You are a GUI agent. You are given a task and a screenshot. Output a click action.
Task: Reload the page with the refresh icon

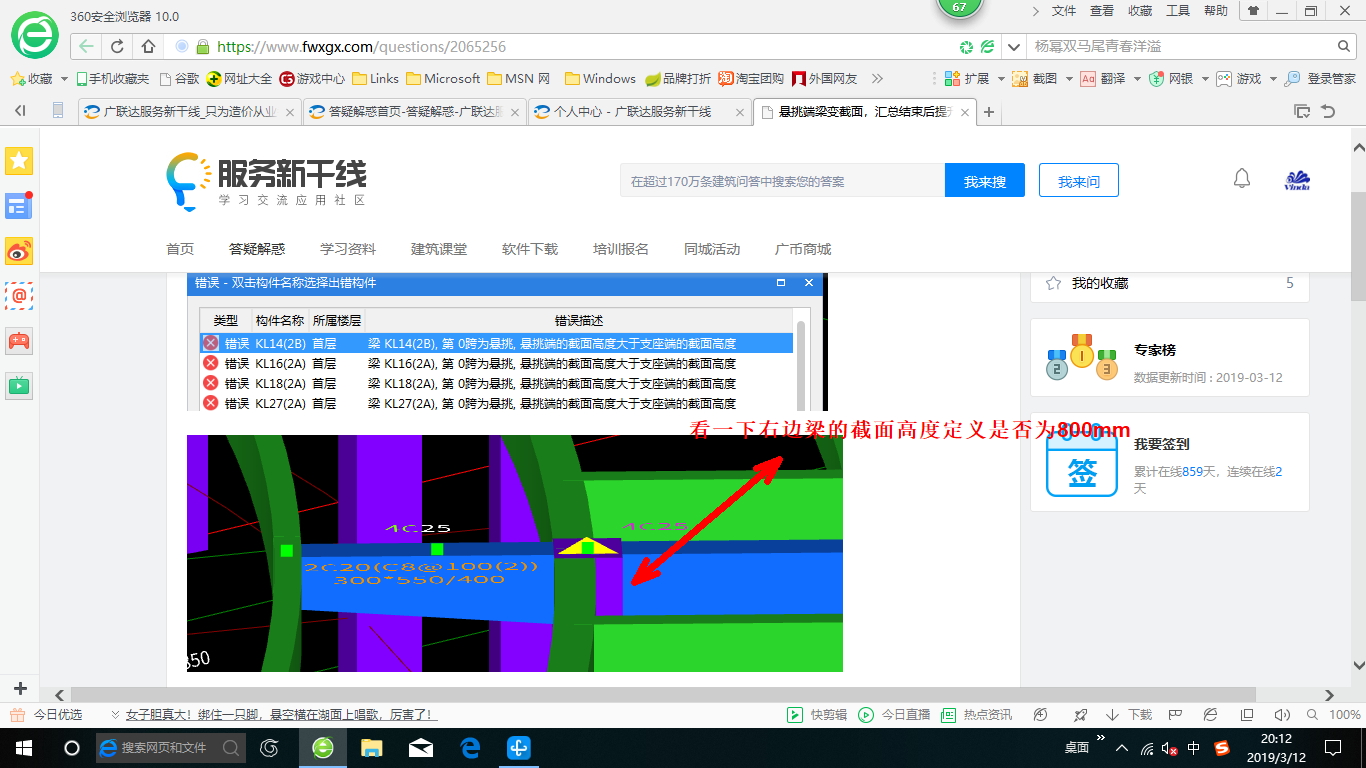pos(117,46)
